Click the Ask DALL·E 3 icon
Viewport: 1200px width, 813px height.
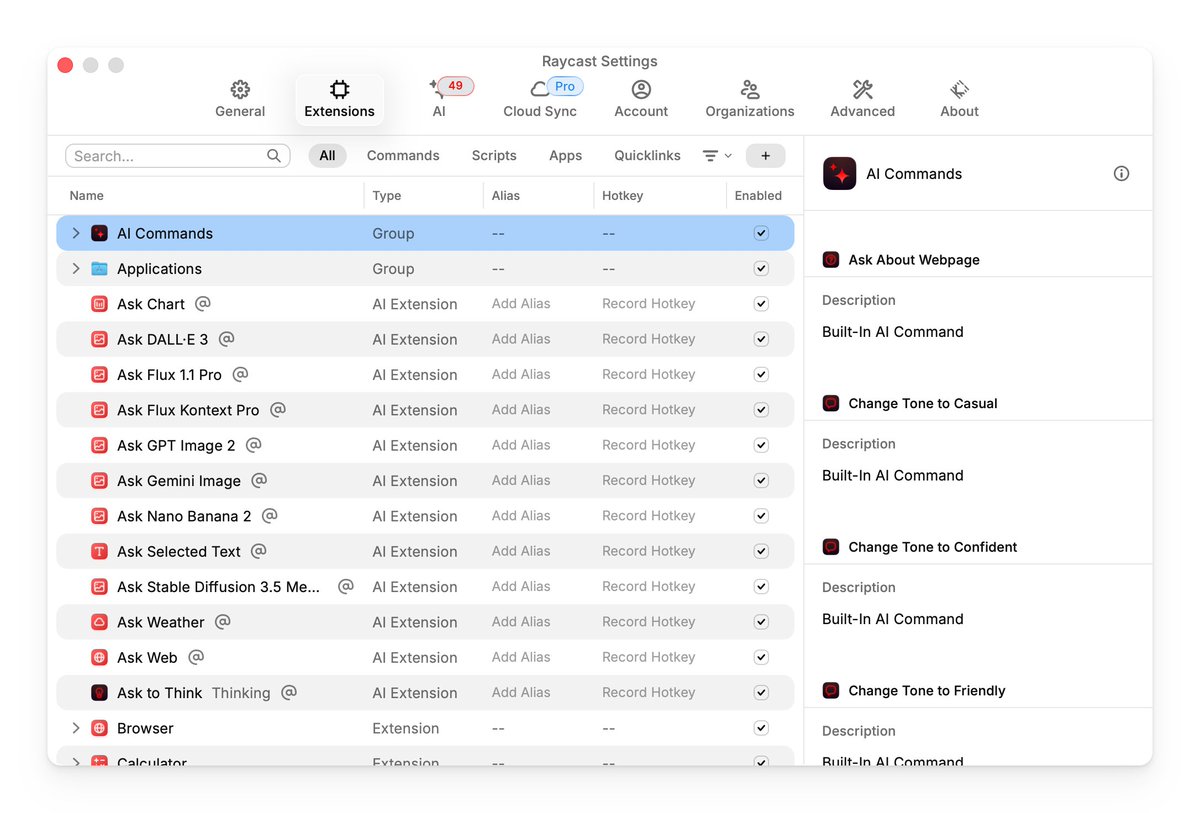click(x=99, y=339)
